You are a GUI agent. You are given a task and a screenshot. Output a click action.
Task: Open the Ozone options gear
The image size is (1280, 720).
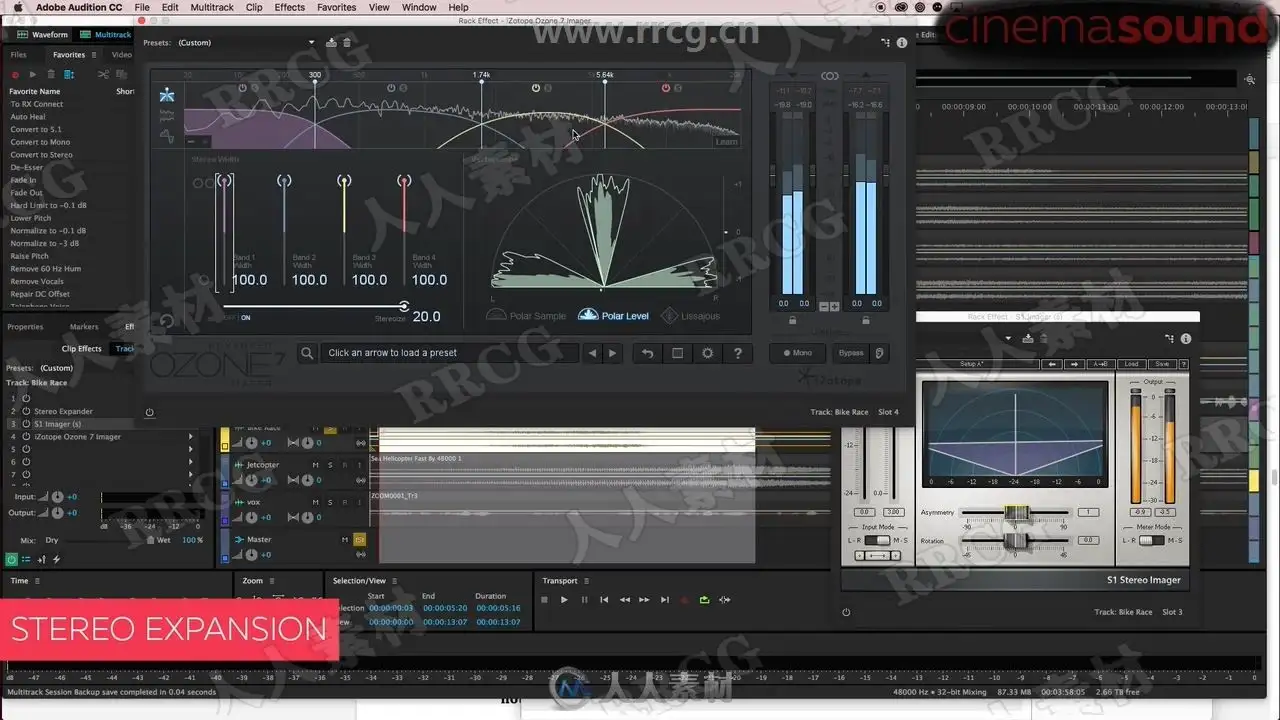click(708, 353)
